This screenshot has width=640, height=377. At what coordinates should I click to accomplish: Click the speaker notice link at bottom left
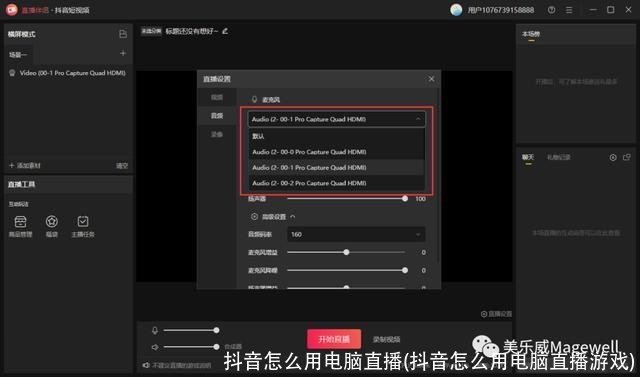click(x=177, y=365)
